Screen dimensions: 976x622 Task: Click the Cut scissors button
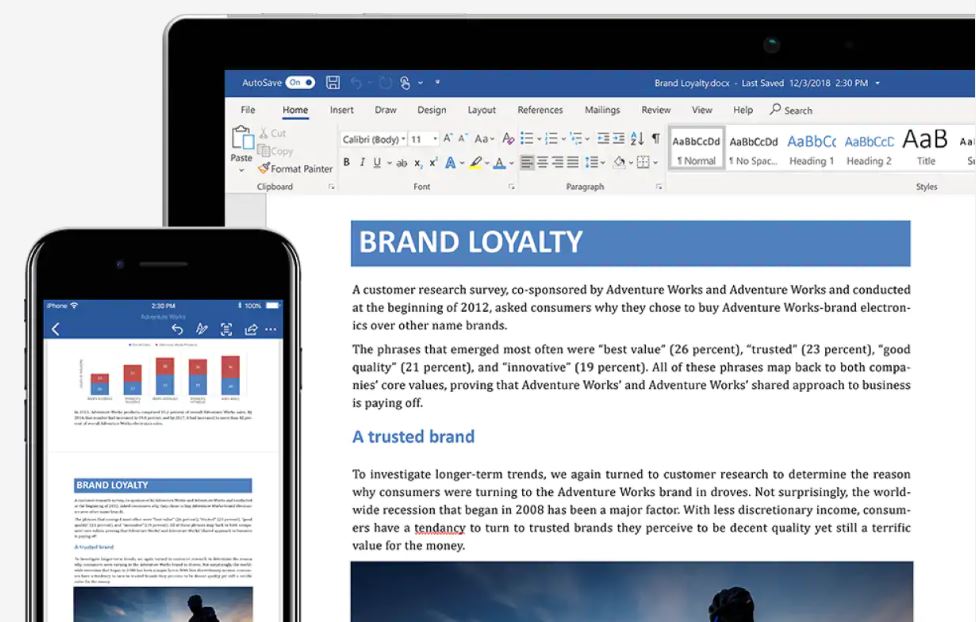pyautogui.click(x=272, y=133)
